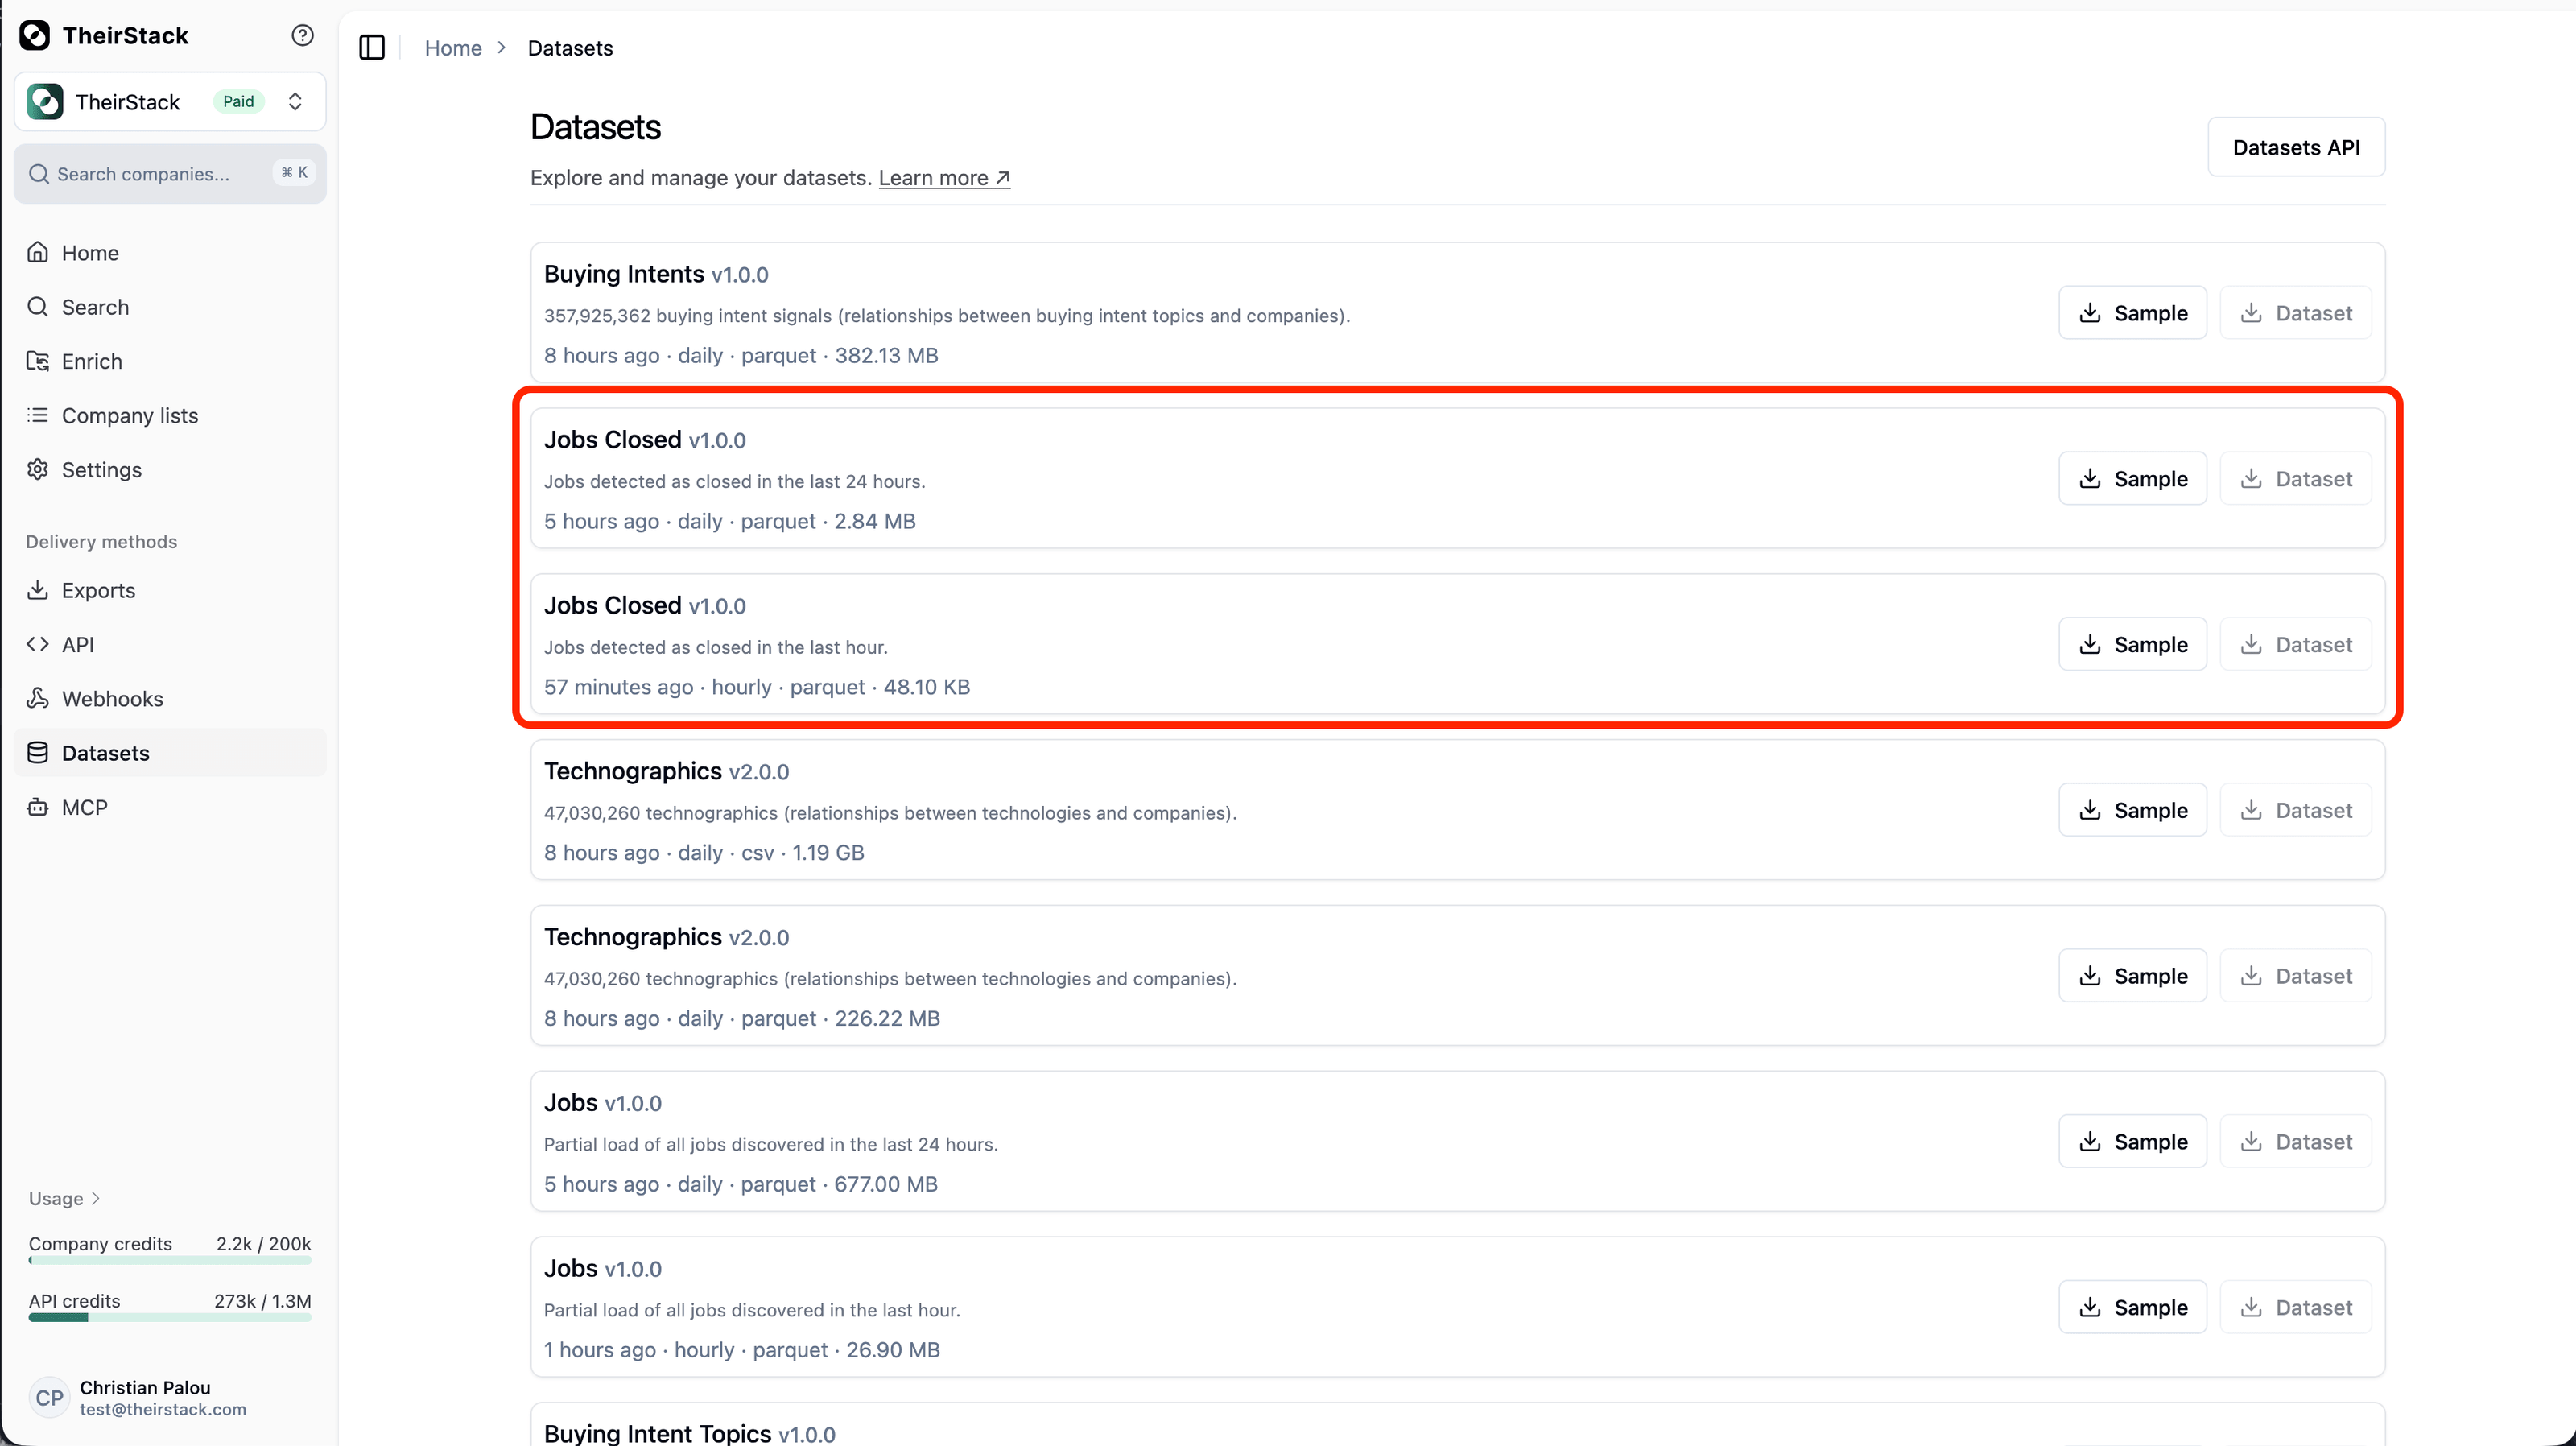Click the TheirStack logo icon
2576x1446 pixels.
pos(35,35)
